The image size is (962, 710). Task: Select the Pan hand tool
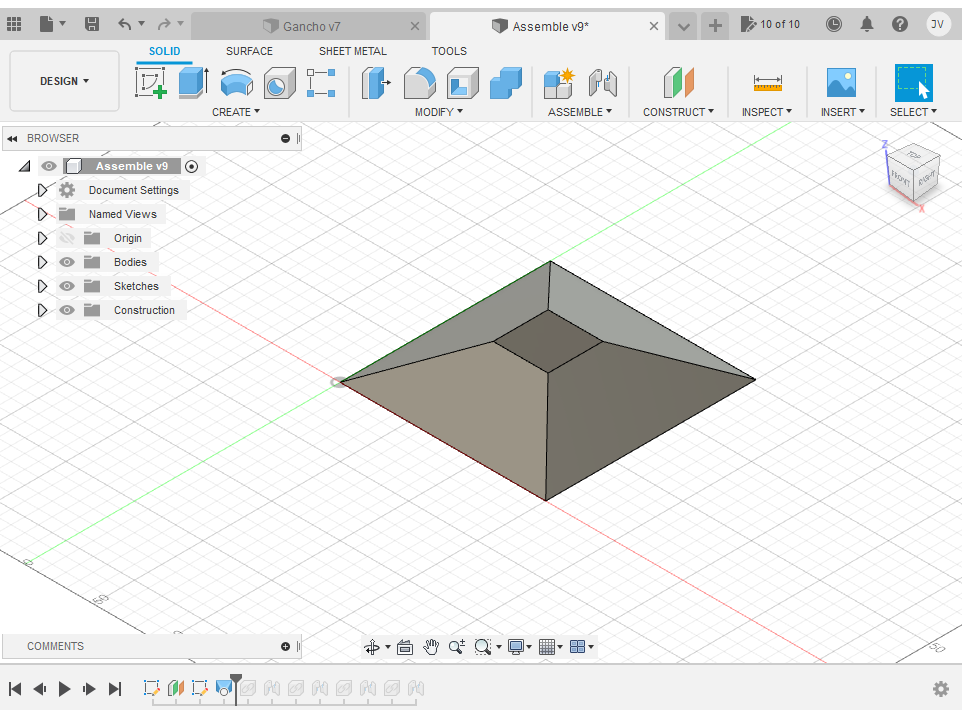(x=431, y=647)
